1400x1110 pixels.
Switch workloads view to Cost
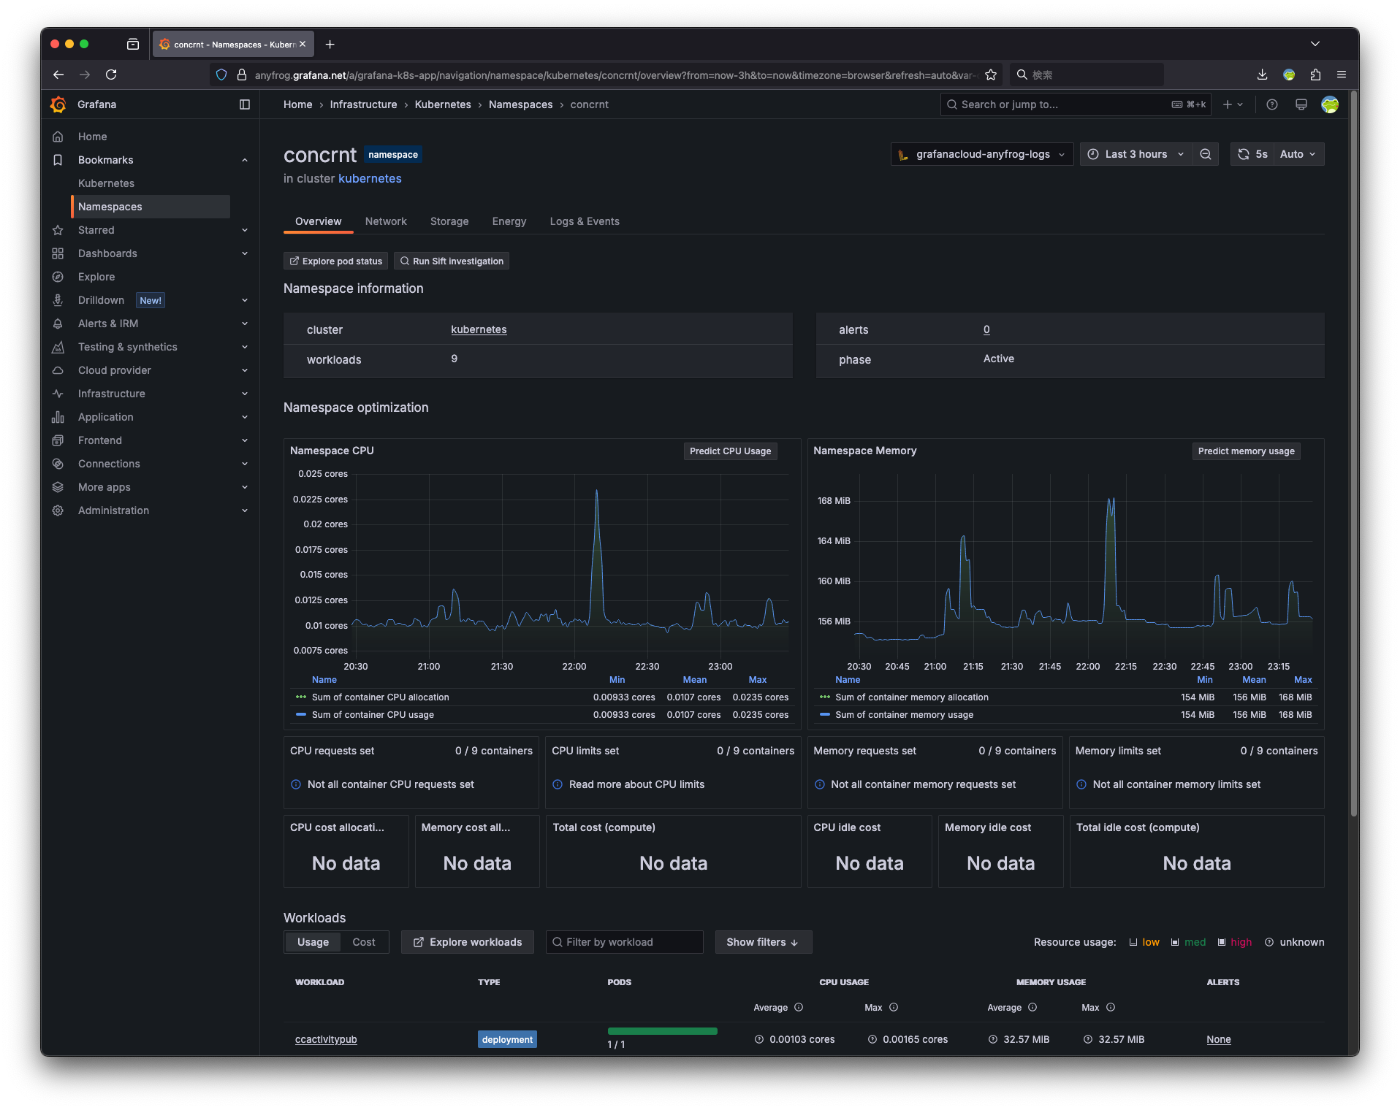[364, 942]
